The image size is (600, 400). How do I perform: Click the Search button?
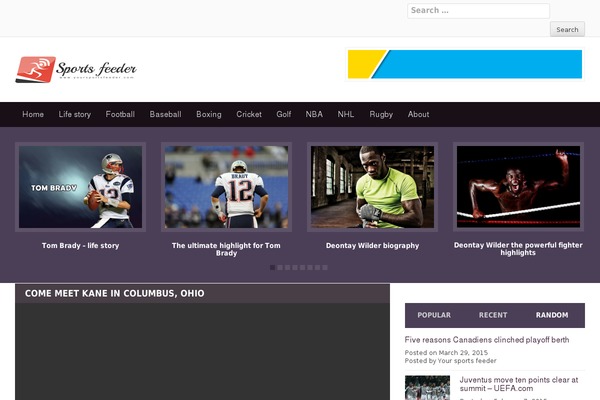(x=567, y=29)
